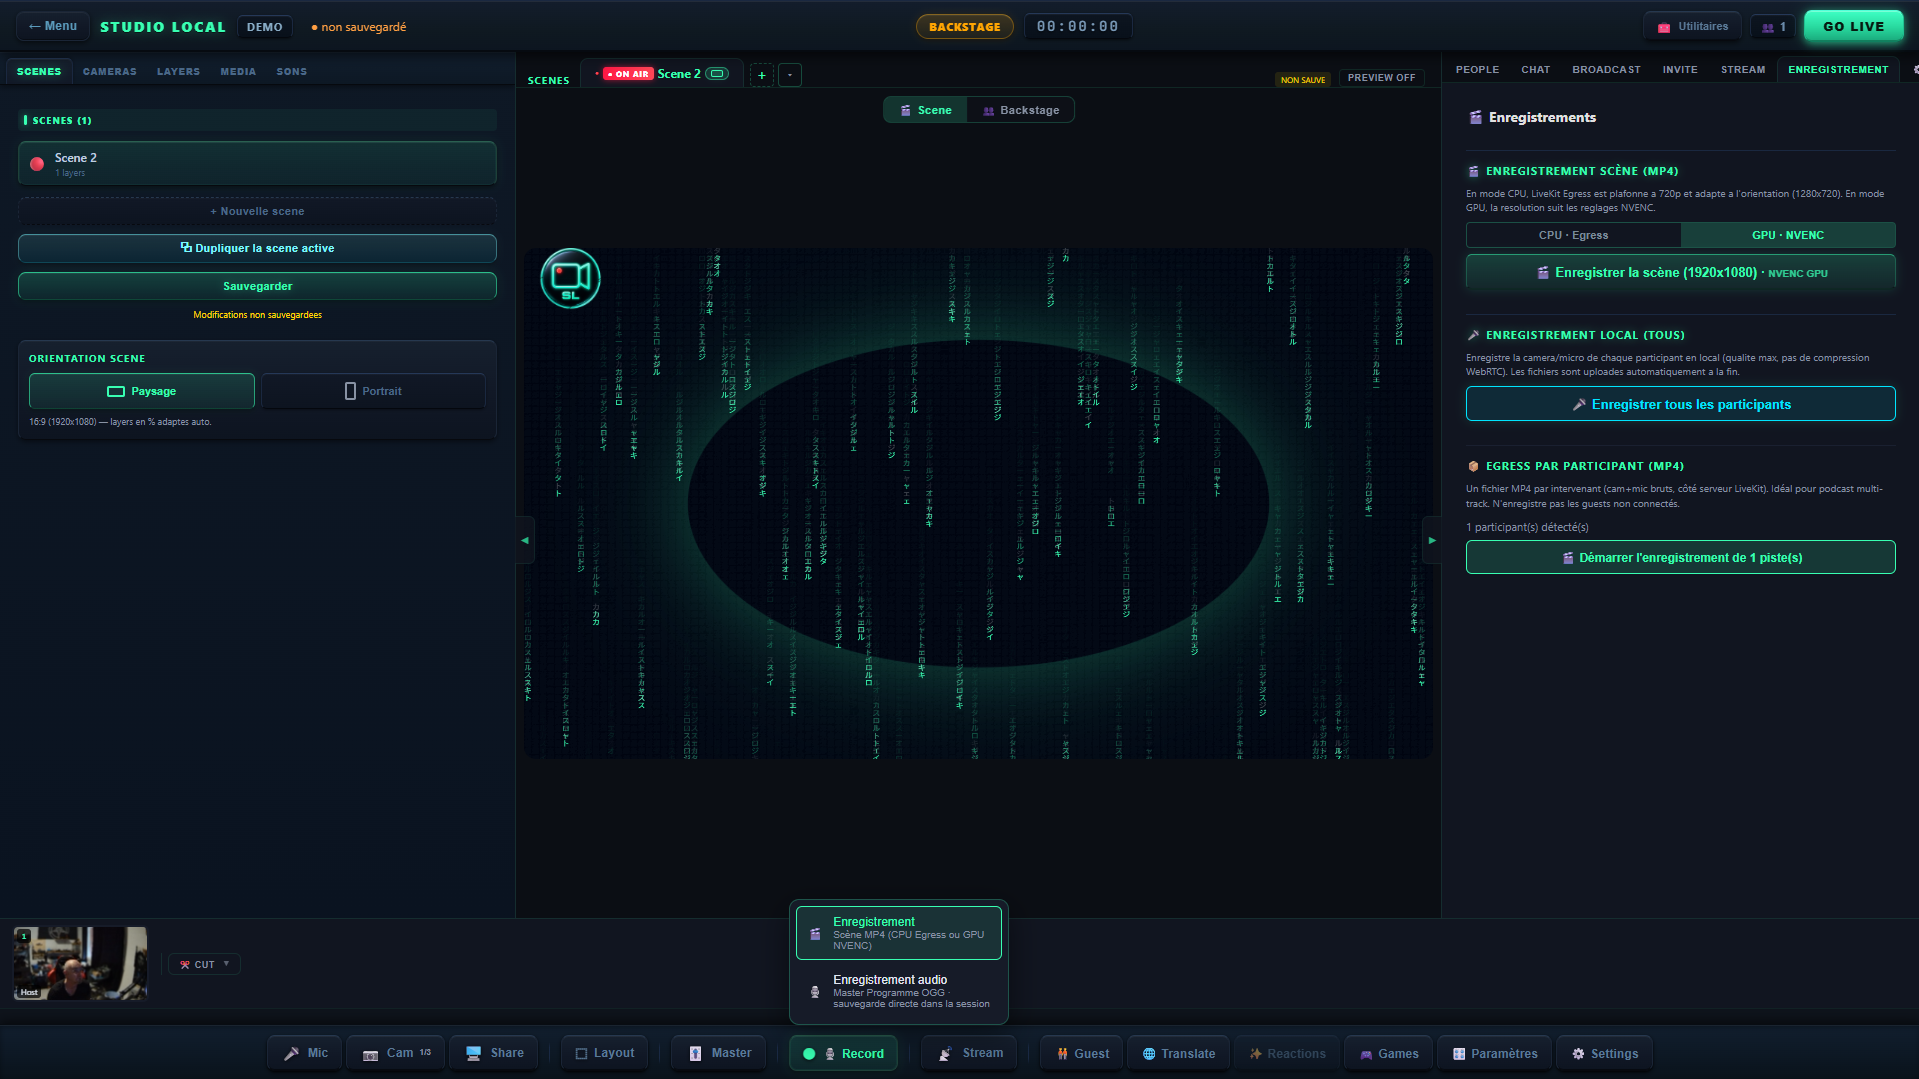The width and height of the screenshot is (1919, 1079).
Task: Switch to the BROADCAST tab
Action: tap(1606, 70)
